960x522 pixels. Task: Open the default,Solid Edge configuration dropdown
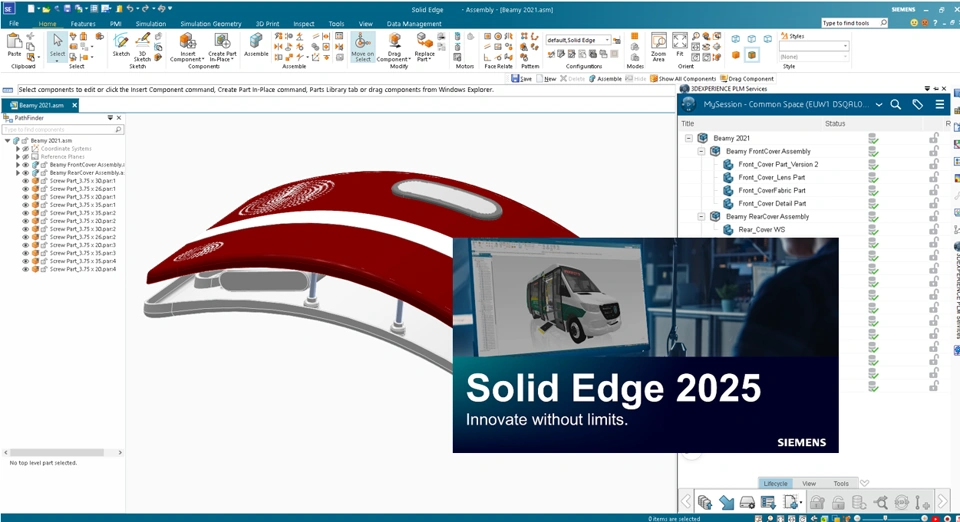tap(607, 40)
